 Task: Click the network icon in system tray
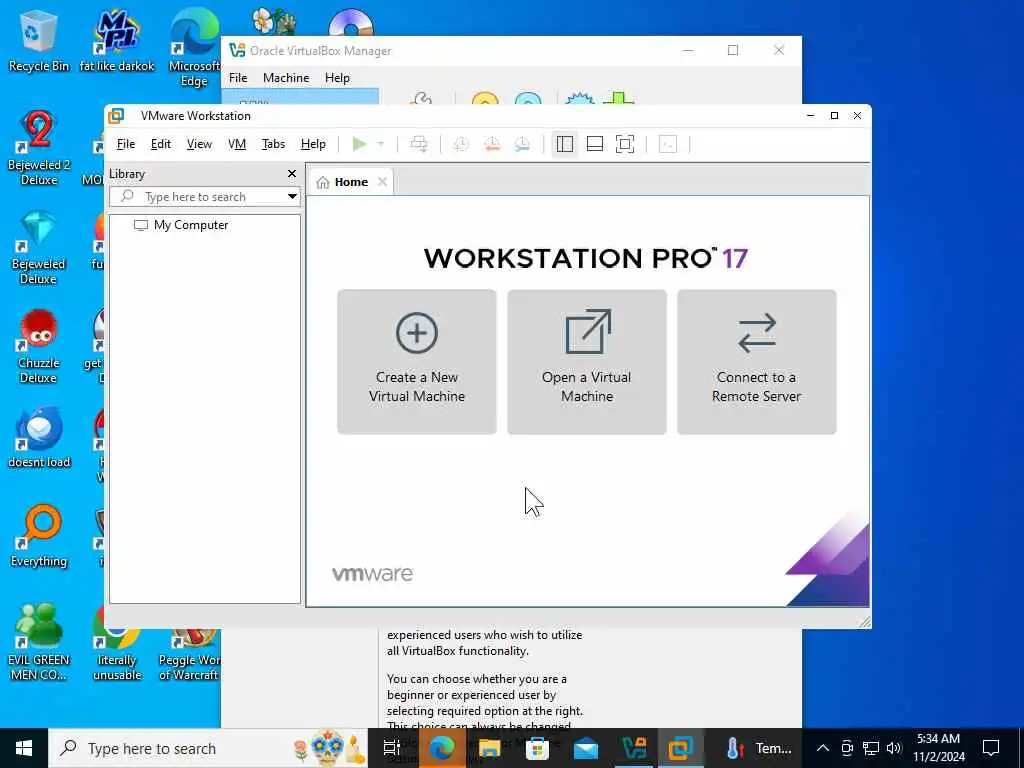point(871,748)
